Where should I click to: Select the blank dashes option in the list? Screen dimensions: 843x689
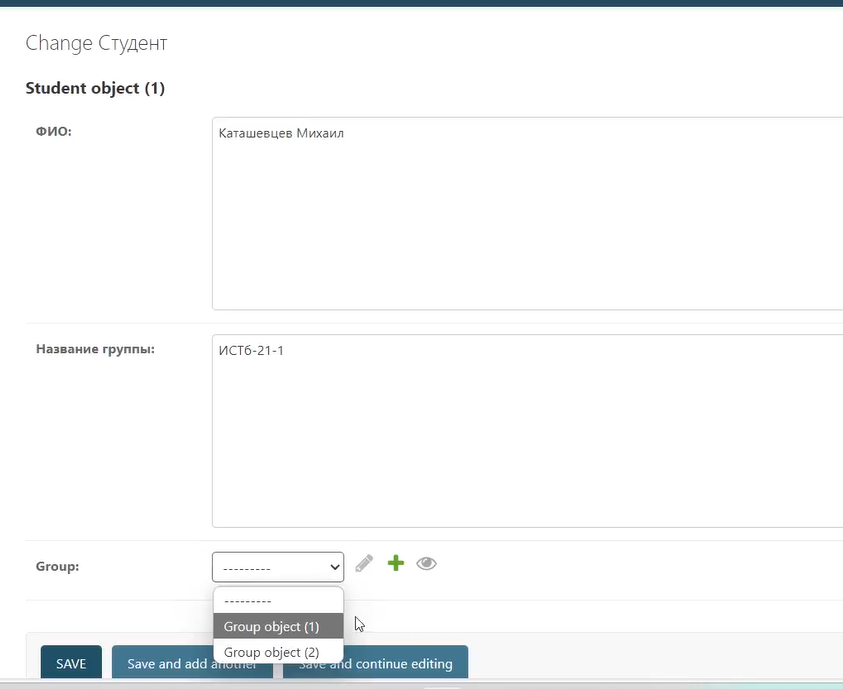click(x=277, y=601)
